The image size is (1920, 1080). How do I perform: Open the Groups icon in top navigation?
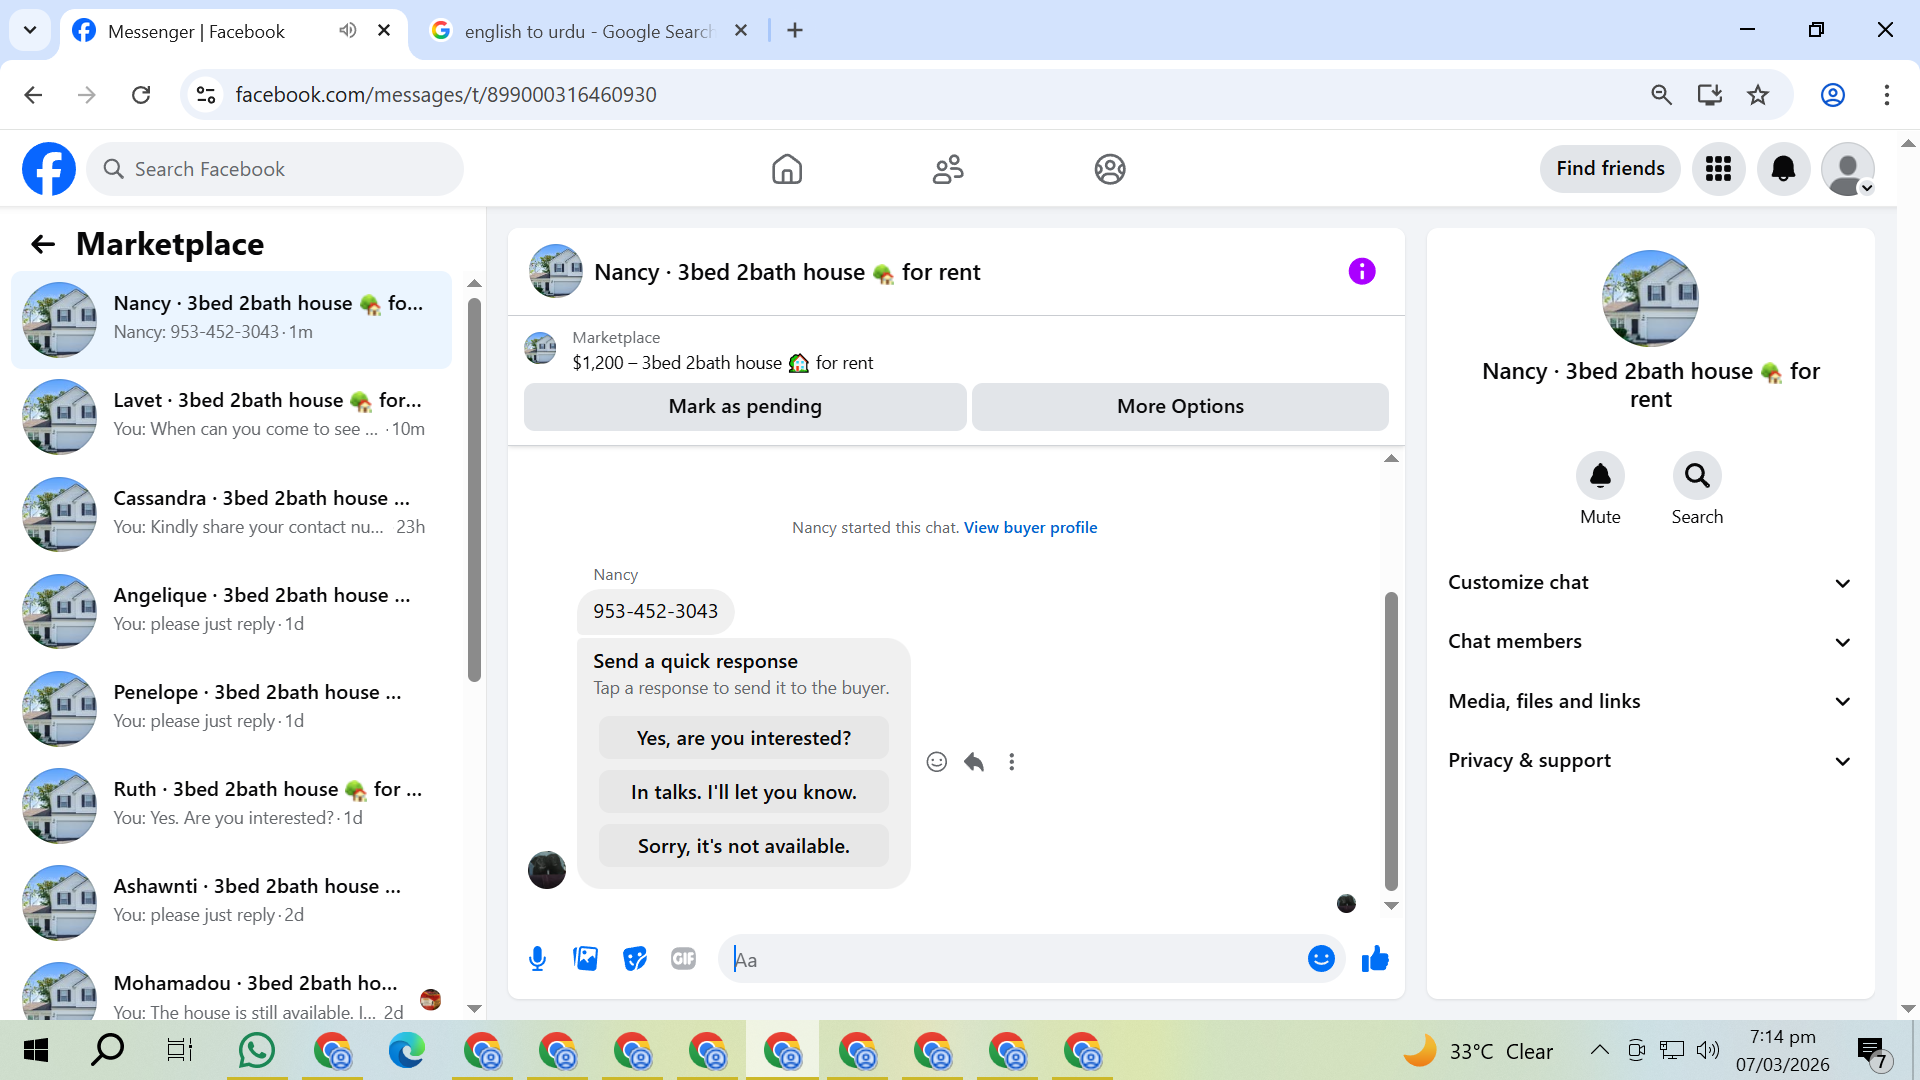coord(1110,169)
